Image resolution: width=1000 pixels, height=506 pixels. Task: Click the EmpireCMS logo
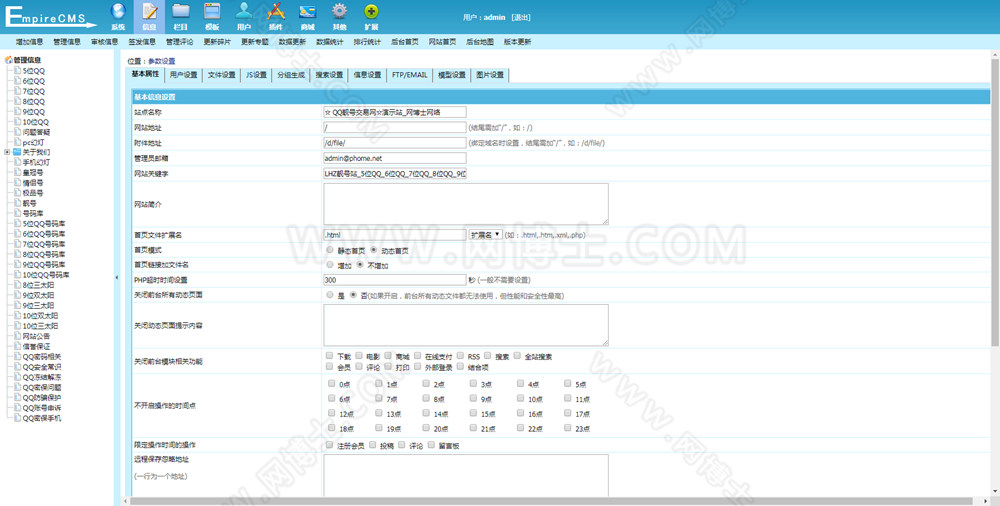tap(50, 16)
